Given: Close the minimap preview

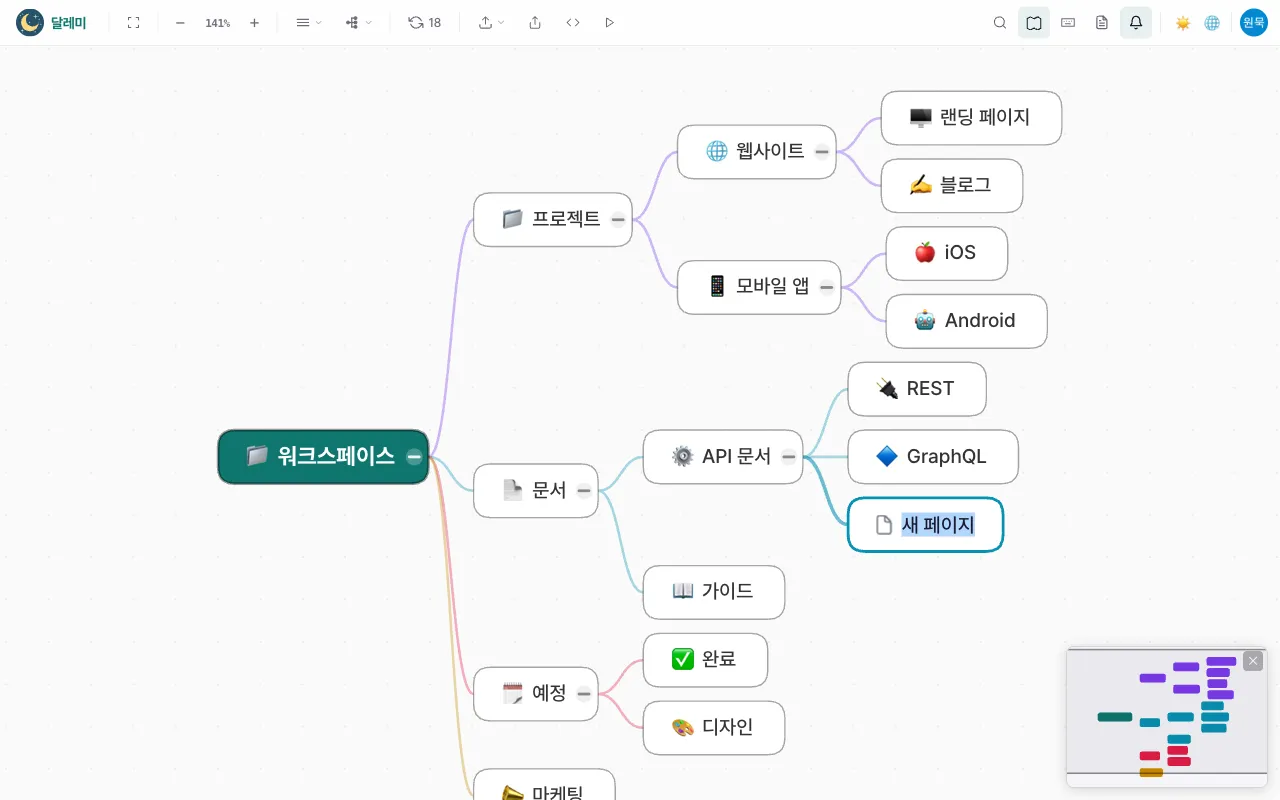Looking at the screenshot, I should click(x=1253, y=661).
